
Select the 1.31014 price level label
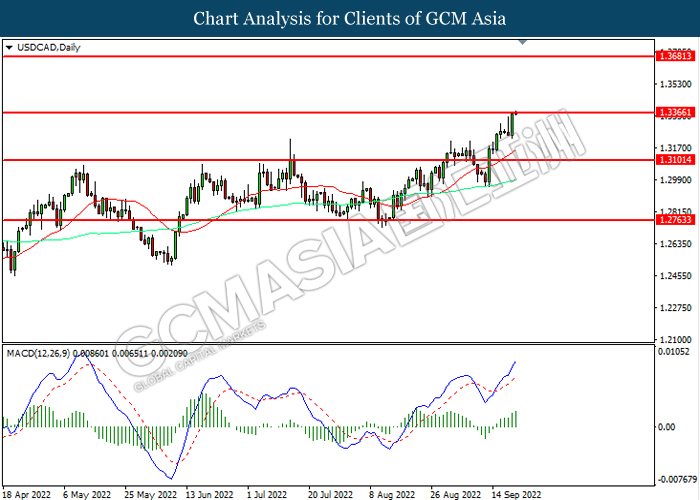pyautogui.click(x=675, y=160)
